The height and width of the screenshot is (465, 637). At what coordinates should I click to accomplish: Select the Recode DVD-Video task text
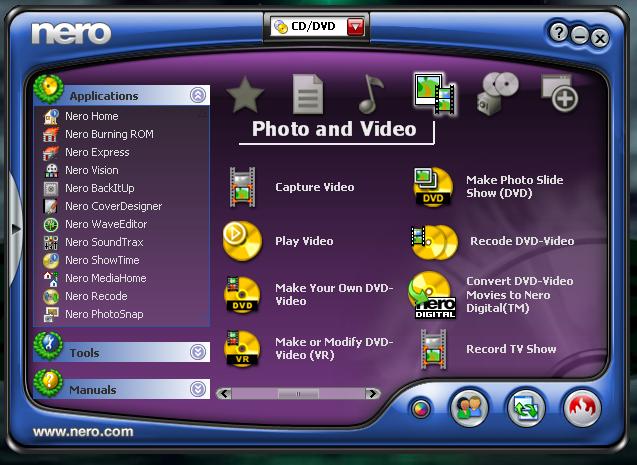click(x=522, y=241)
